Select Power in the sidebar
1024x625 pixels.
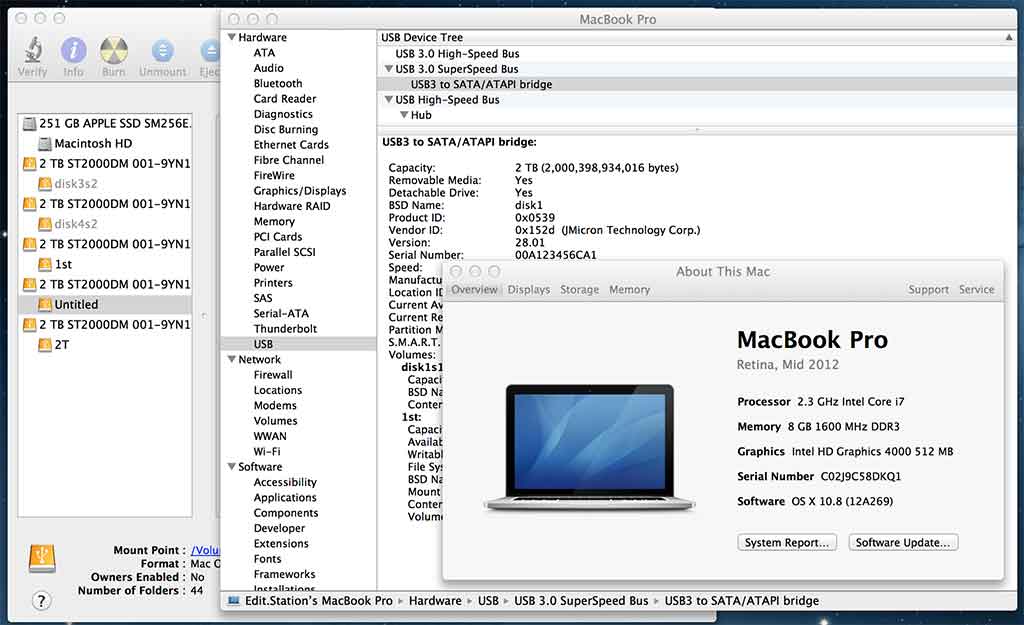click(268, 267)
